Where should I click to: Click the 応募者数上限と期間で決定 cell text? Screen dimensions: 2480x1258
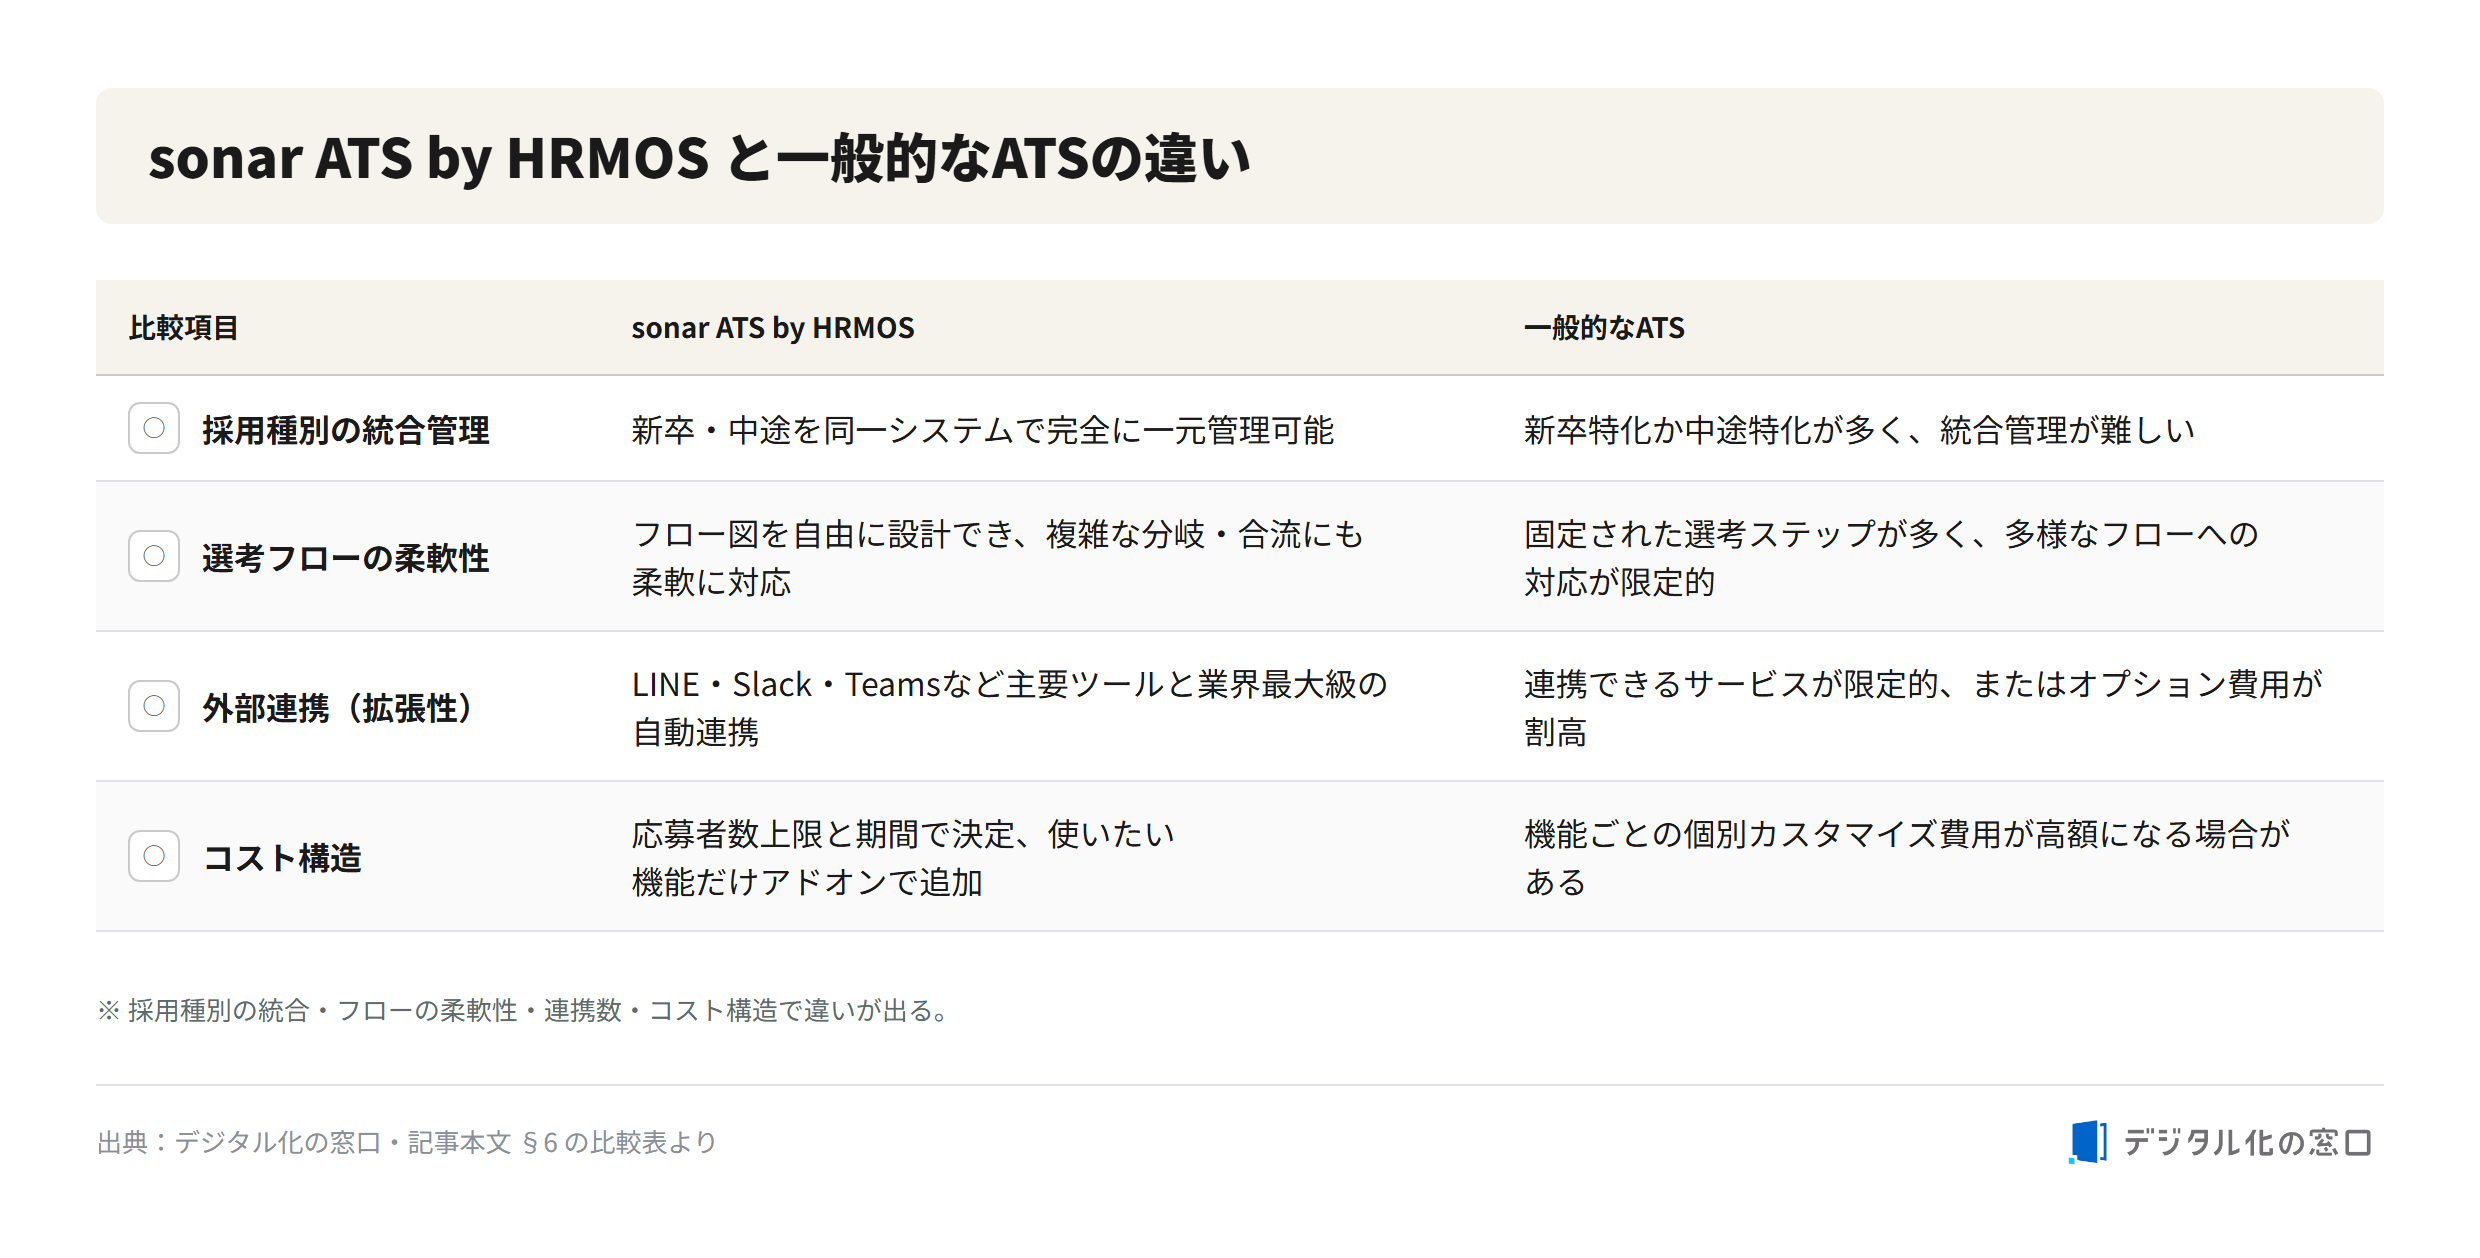coord(903,858)
